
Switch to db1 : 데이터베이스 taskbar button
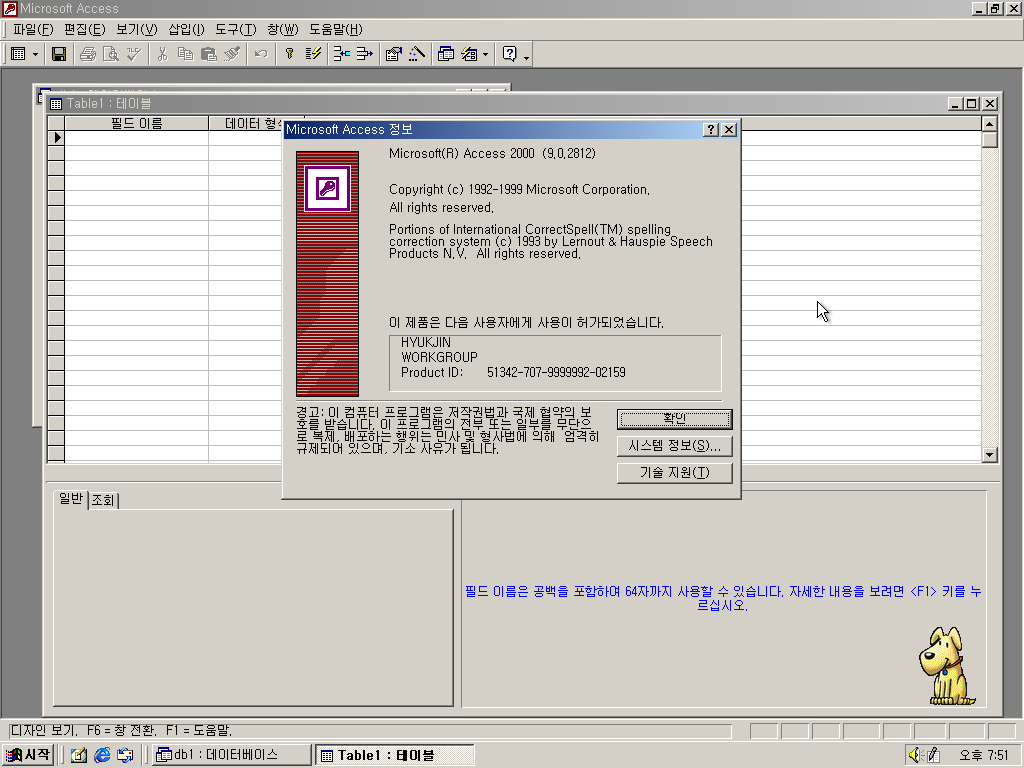[231, 755]
